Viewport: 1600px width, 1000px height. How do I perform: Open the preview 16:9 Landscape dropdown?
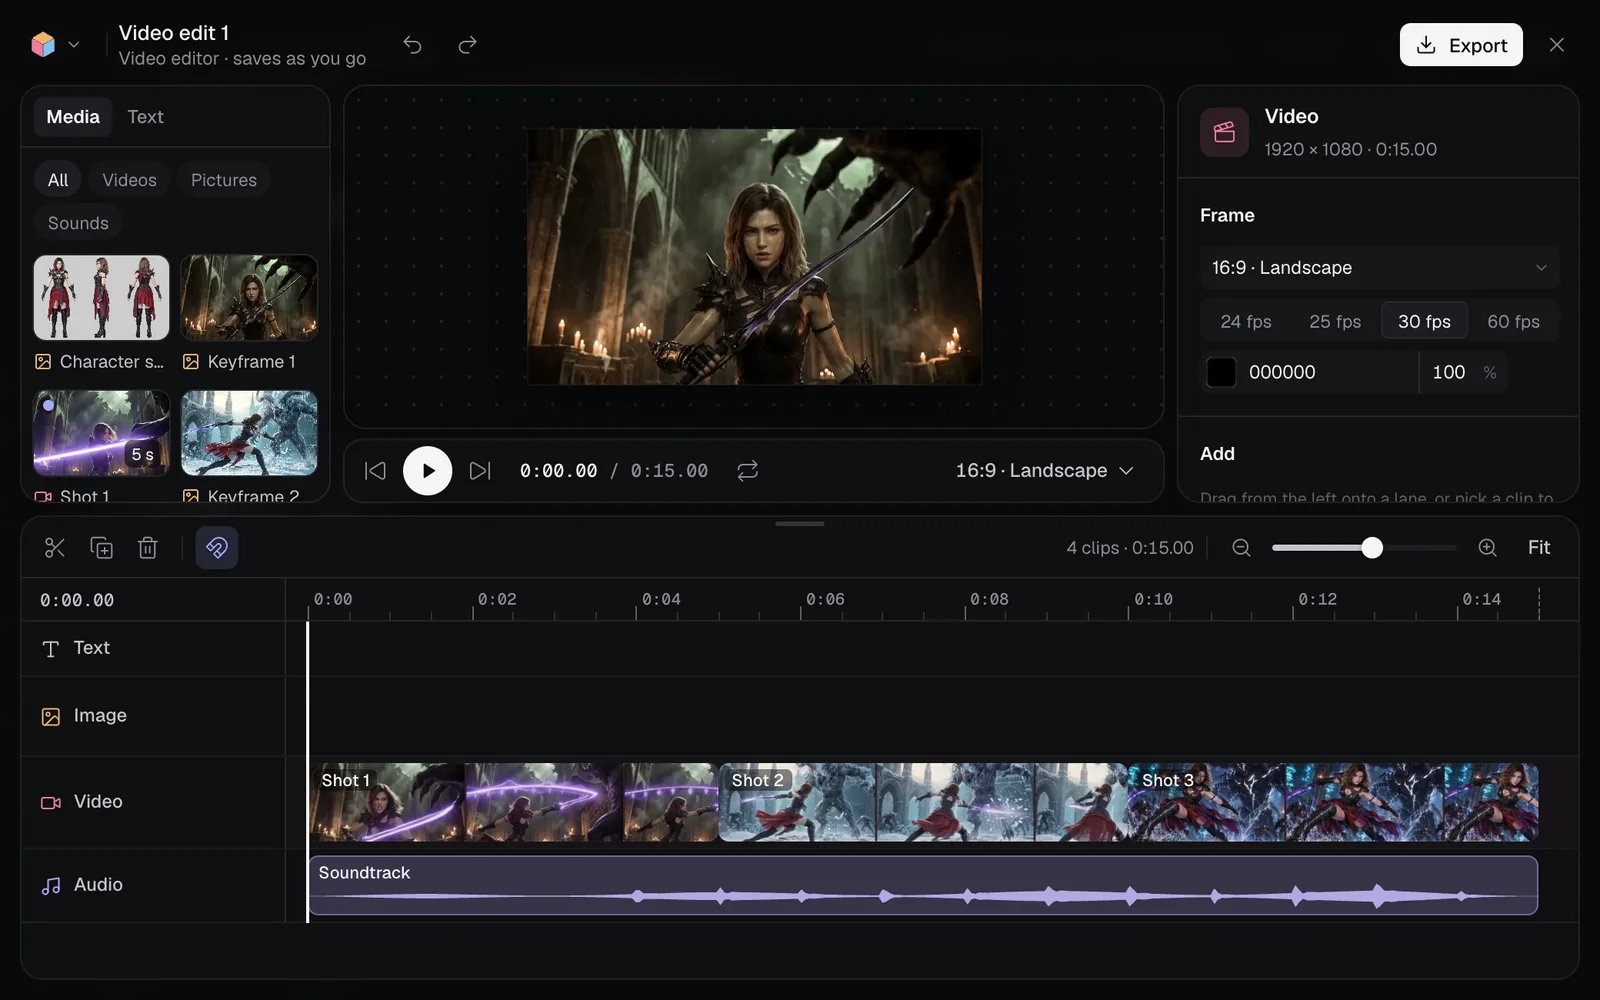[x=1045, y=471]
